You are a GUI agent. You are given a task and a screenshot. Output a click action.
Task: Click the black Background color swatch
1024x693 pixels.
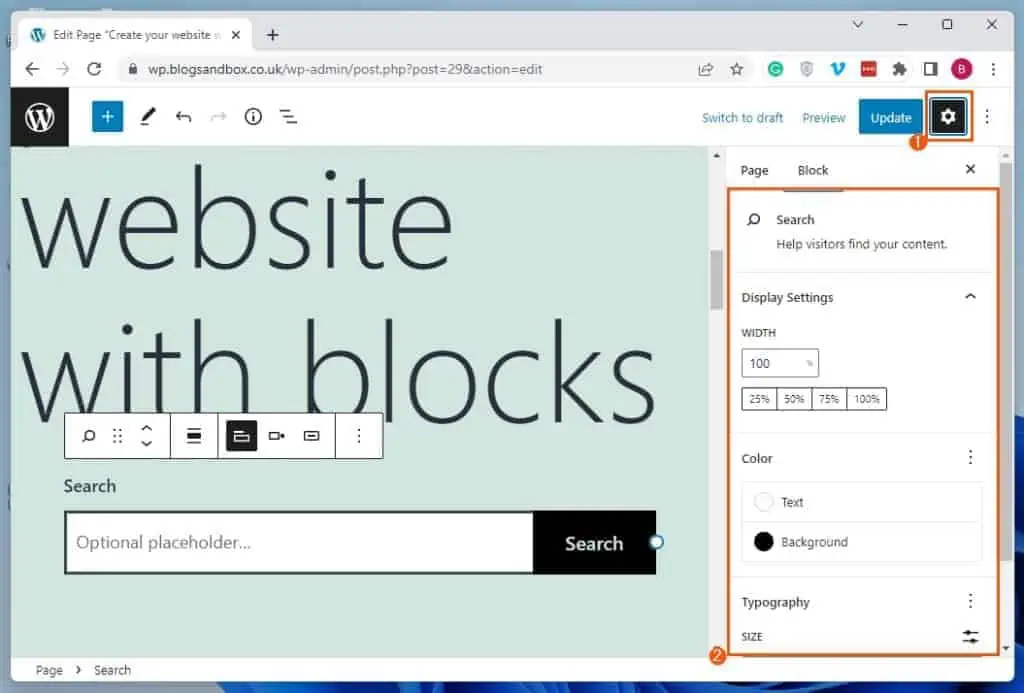764,542
